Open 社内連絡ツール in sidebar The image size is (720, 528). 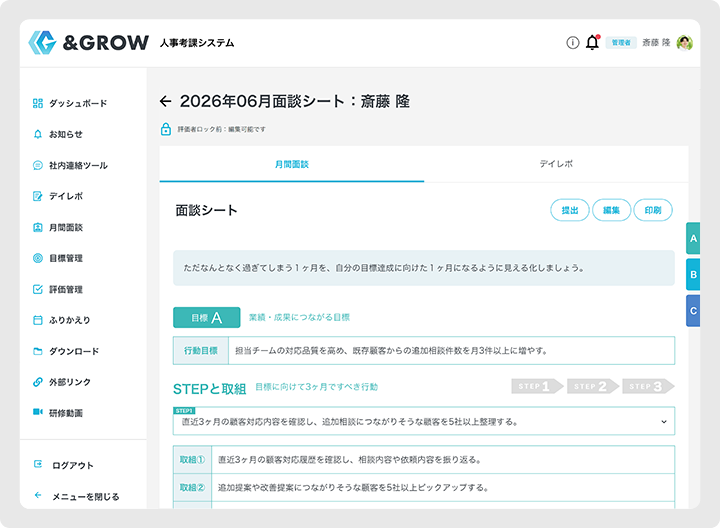(x=70, y=165)
